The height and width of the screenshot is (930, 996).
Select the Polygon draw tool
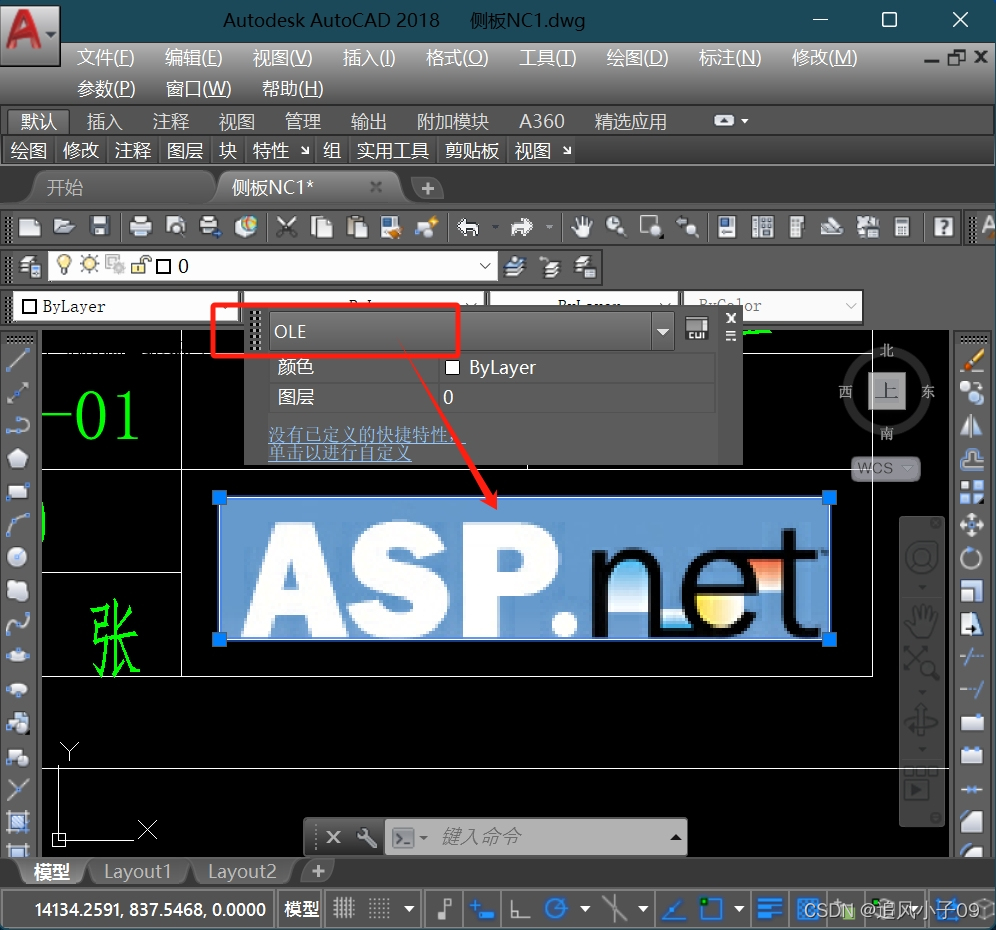[x=18, y=458]
